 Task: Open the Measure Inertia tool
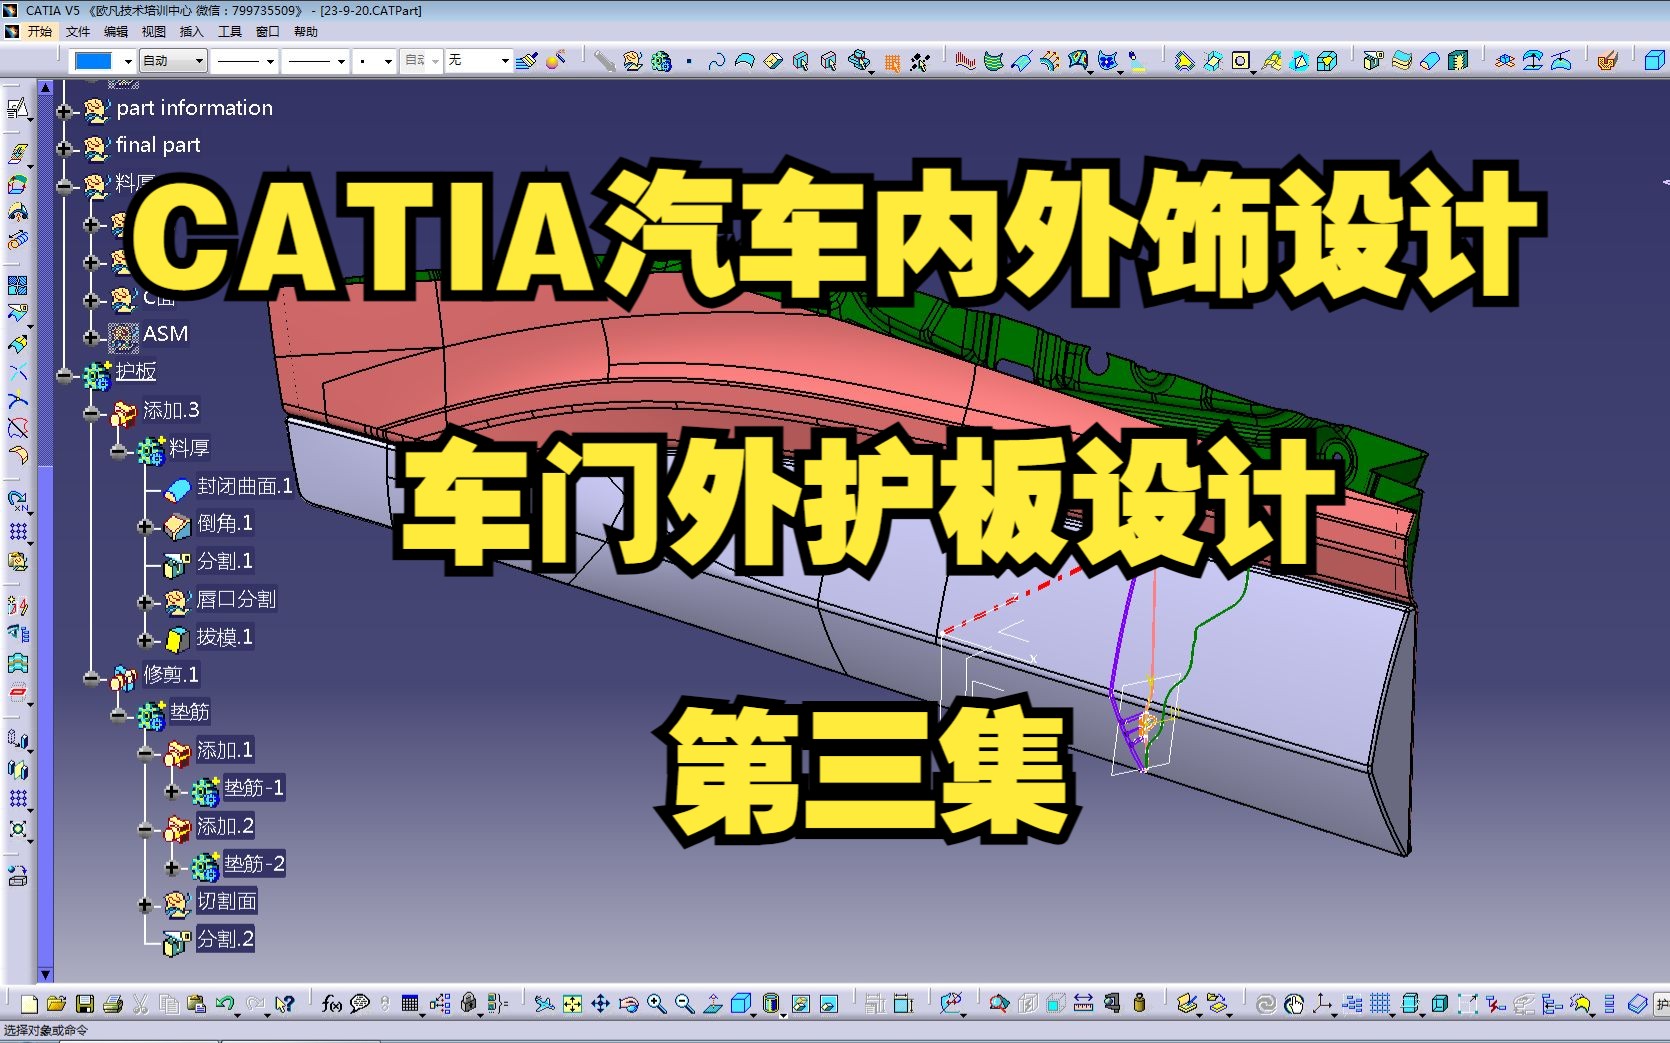point(1140,1003)
